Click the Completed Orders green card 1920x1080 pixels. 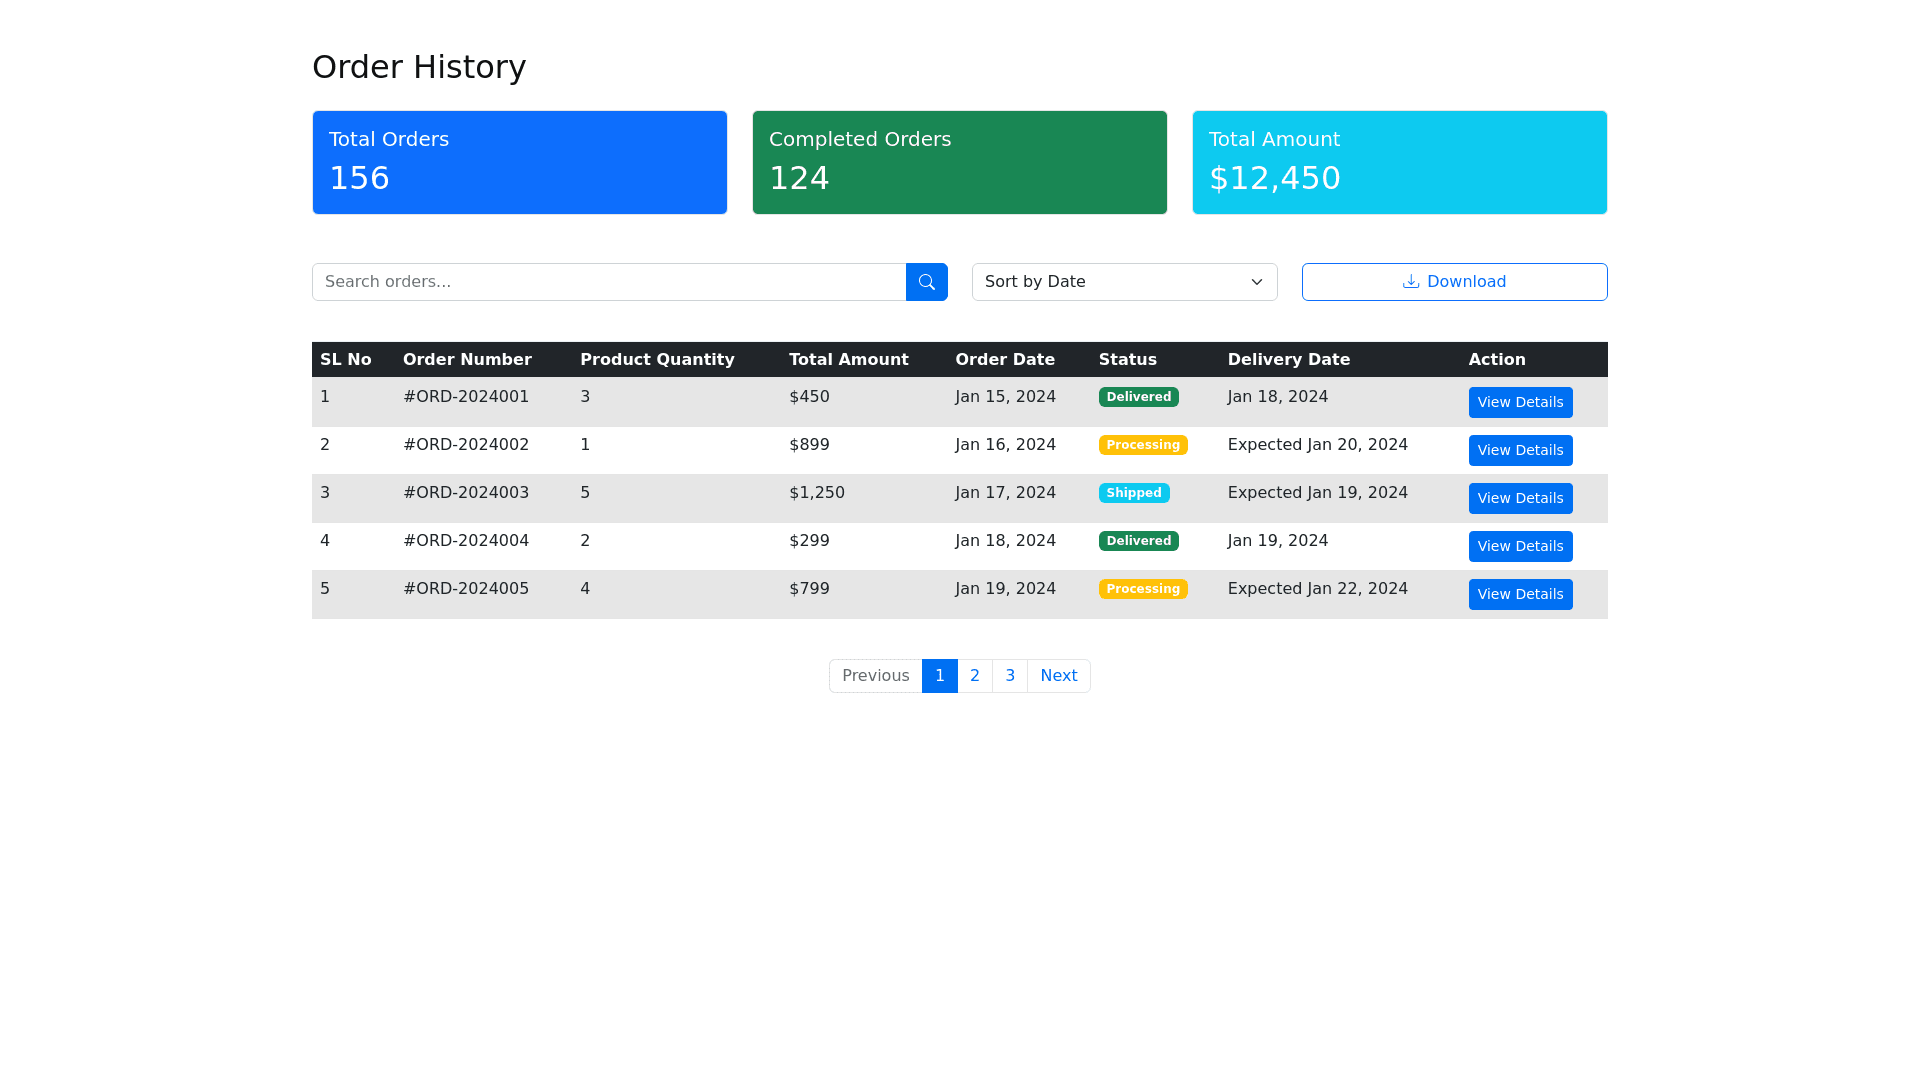[959, 162]
